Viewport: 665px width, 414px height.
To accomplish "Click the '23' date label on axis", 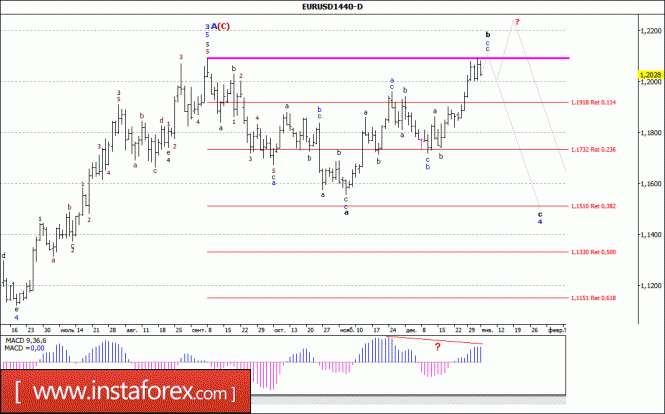I will coord(30,330).
